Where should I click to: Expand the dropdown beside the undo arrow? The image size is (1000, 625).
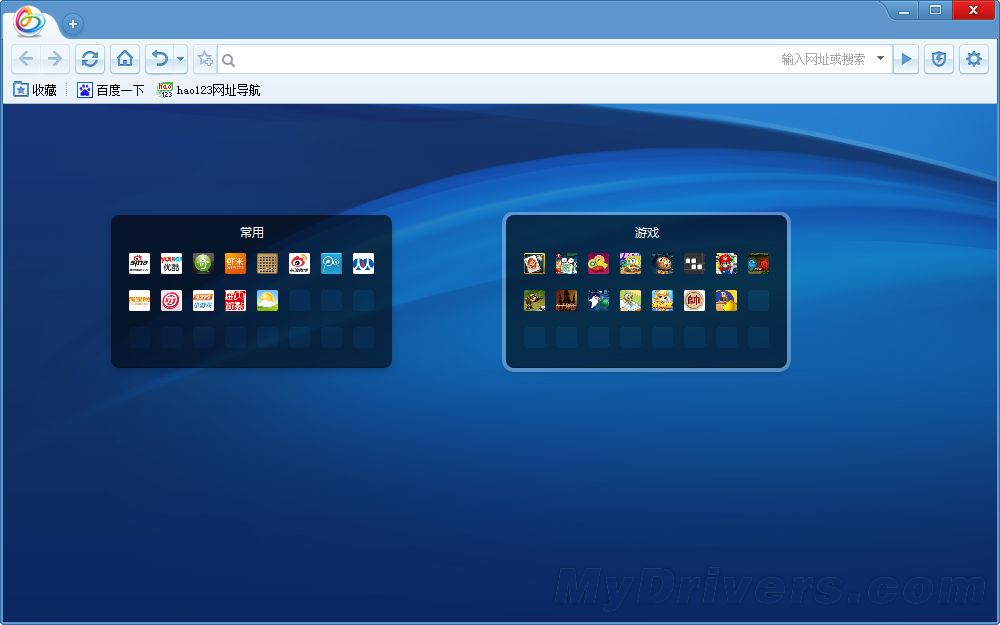180,59
